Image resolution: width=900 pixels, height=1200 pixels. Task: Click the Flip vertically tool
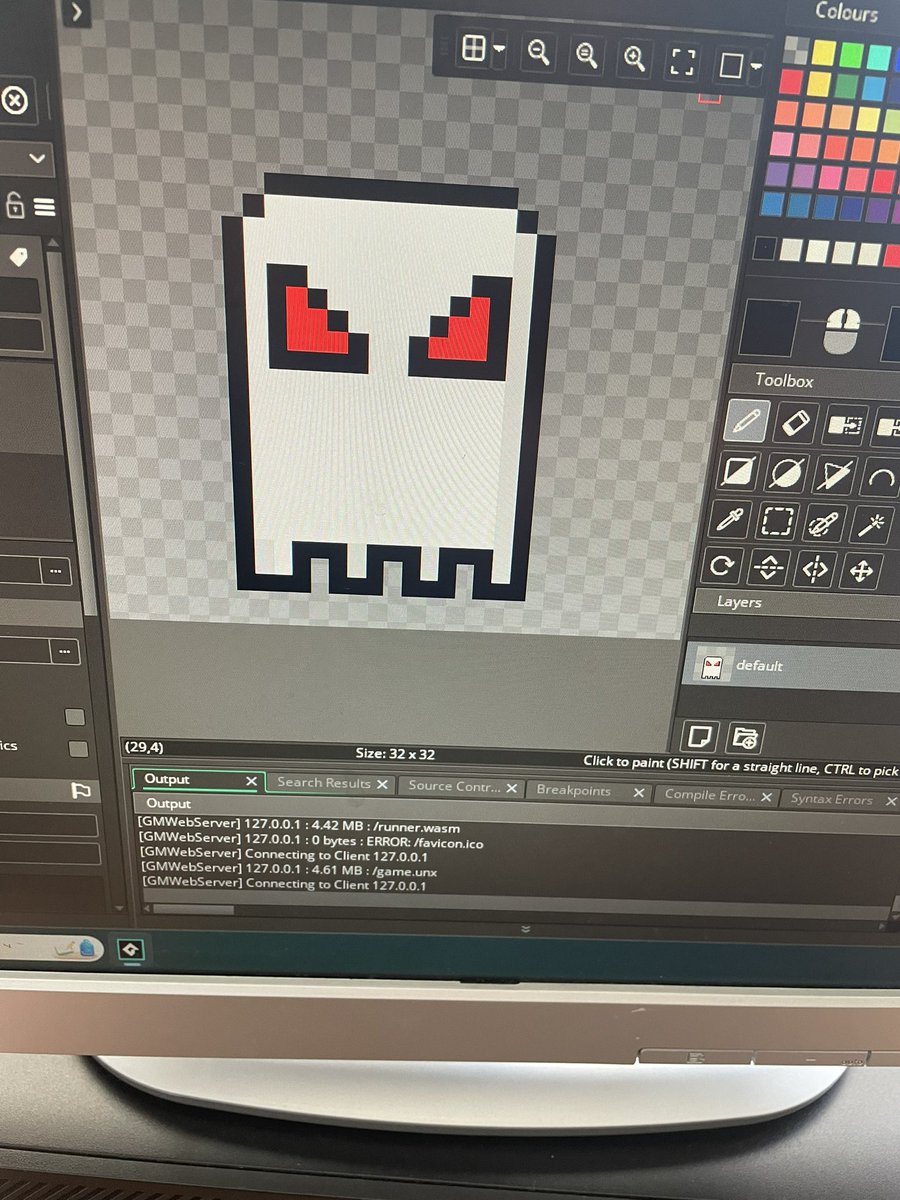(768, 568)
